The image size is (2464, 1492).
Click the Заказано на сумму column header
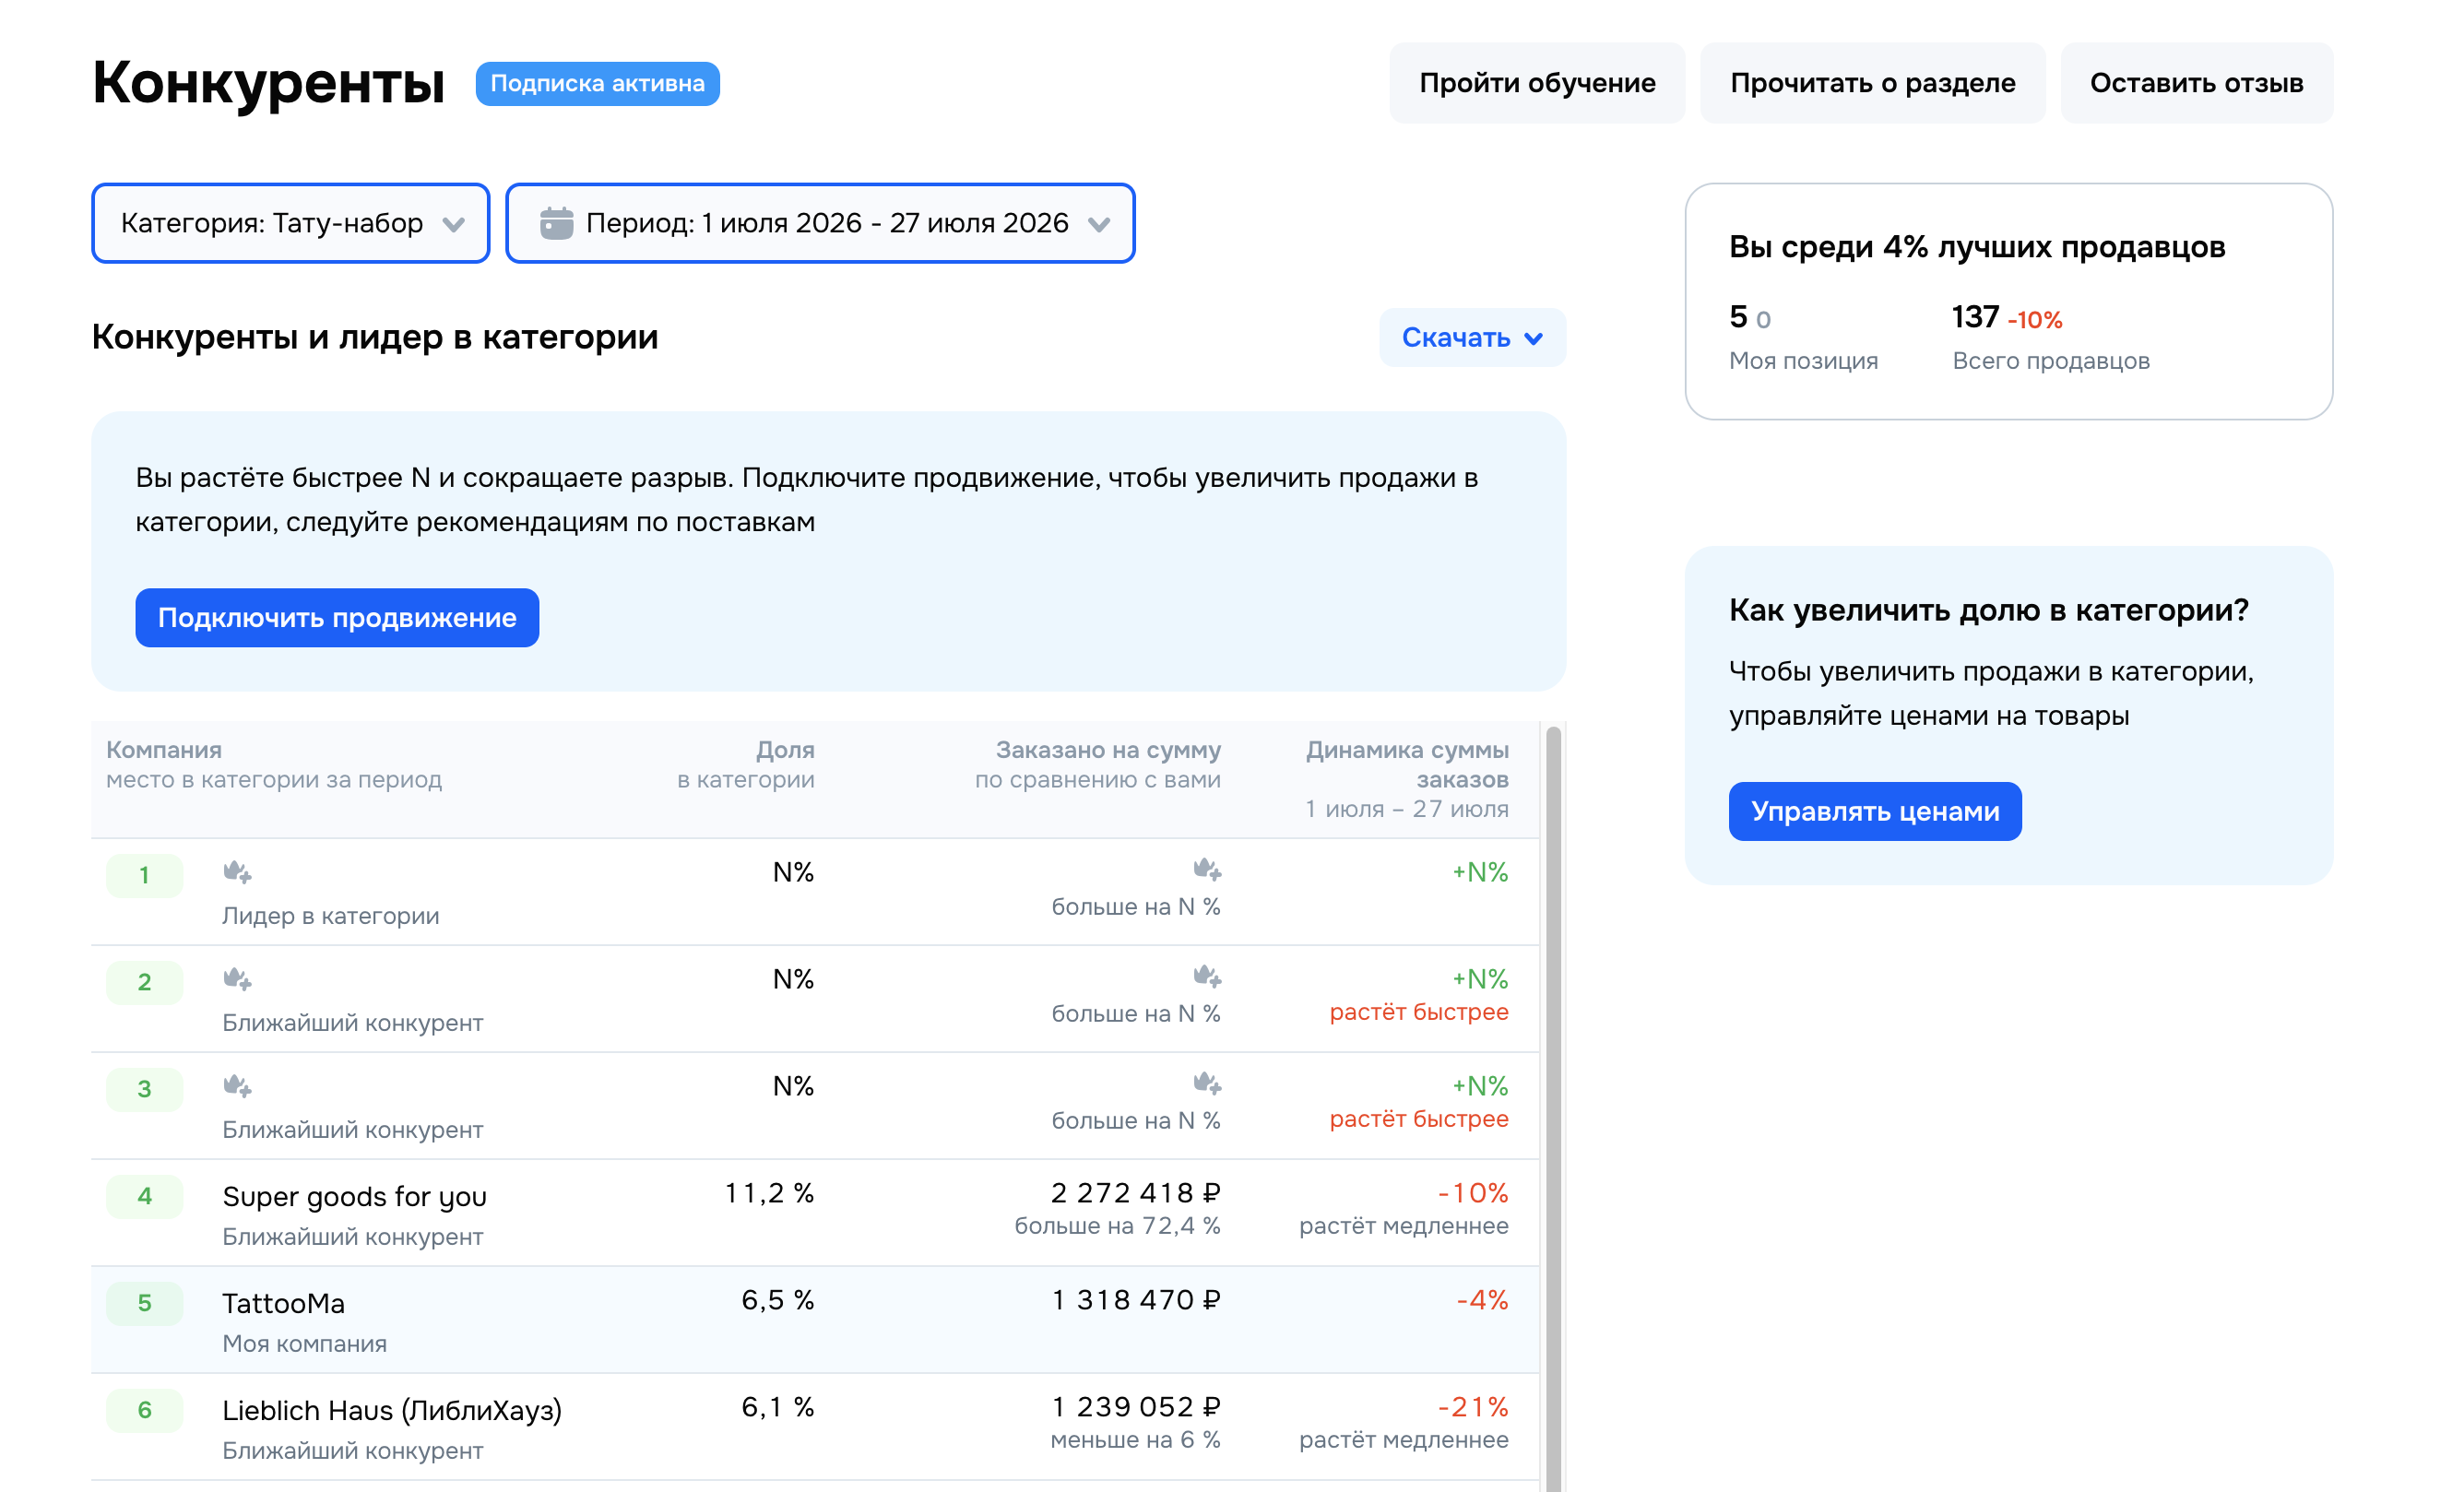tap(1098, 764)
